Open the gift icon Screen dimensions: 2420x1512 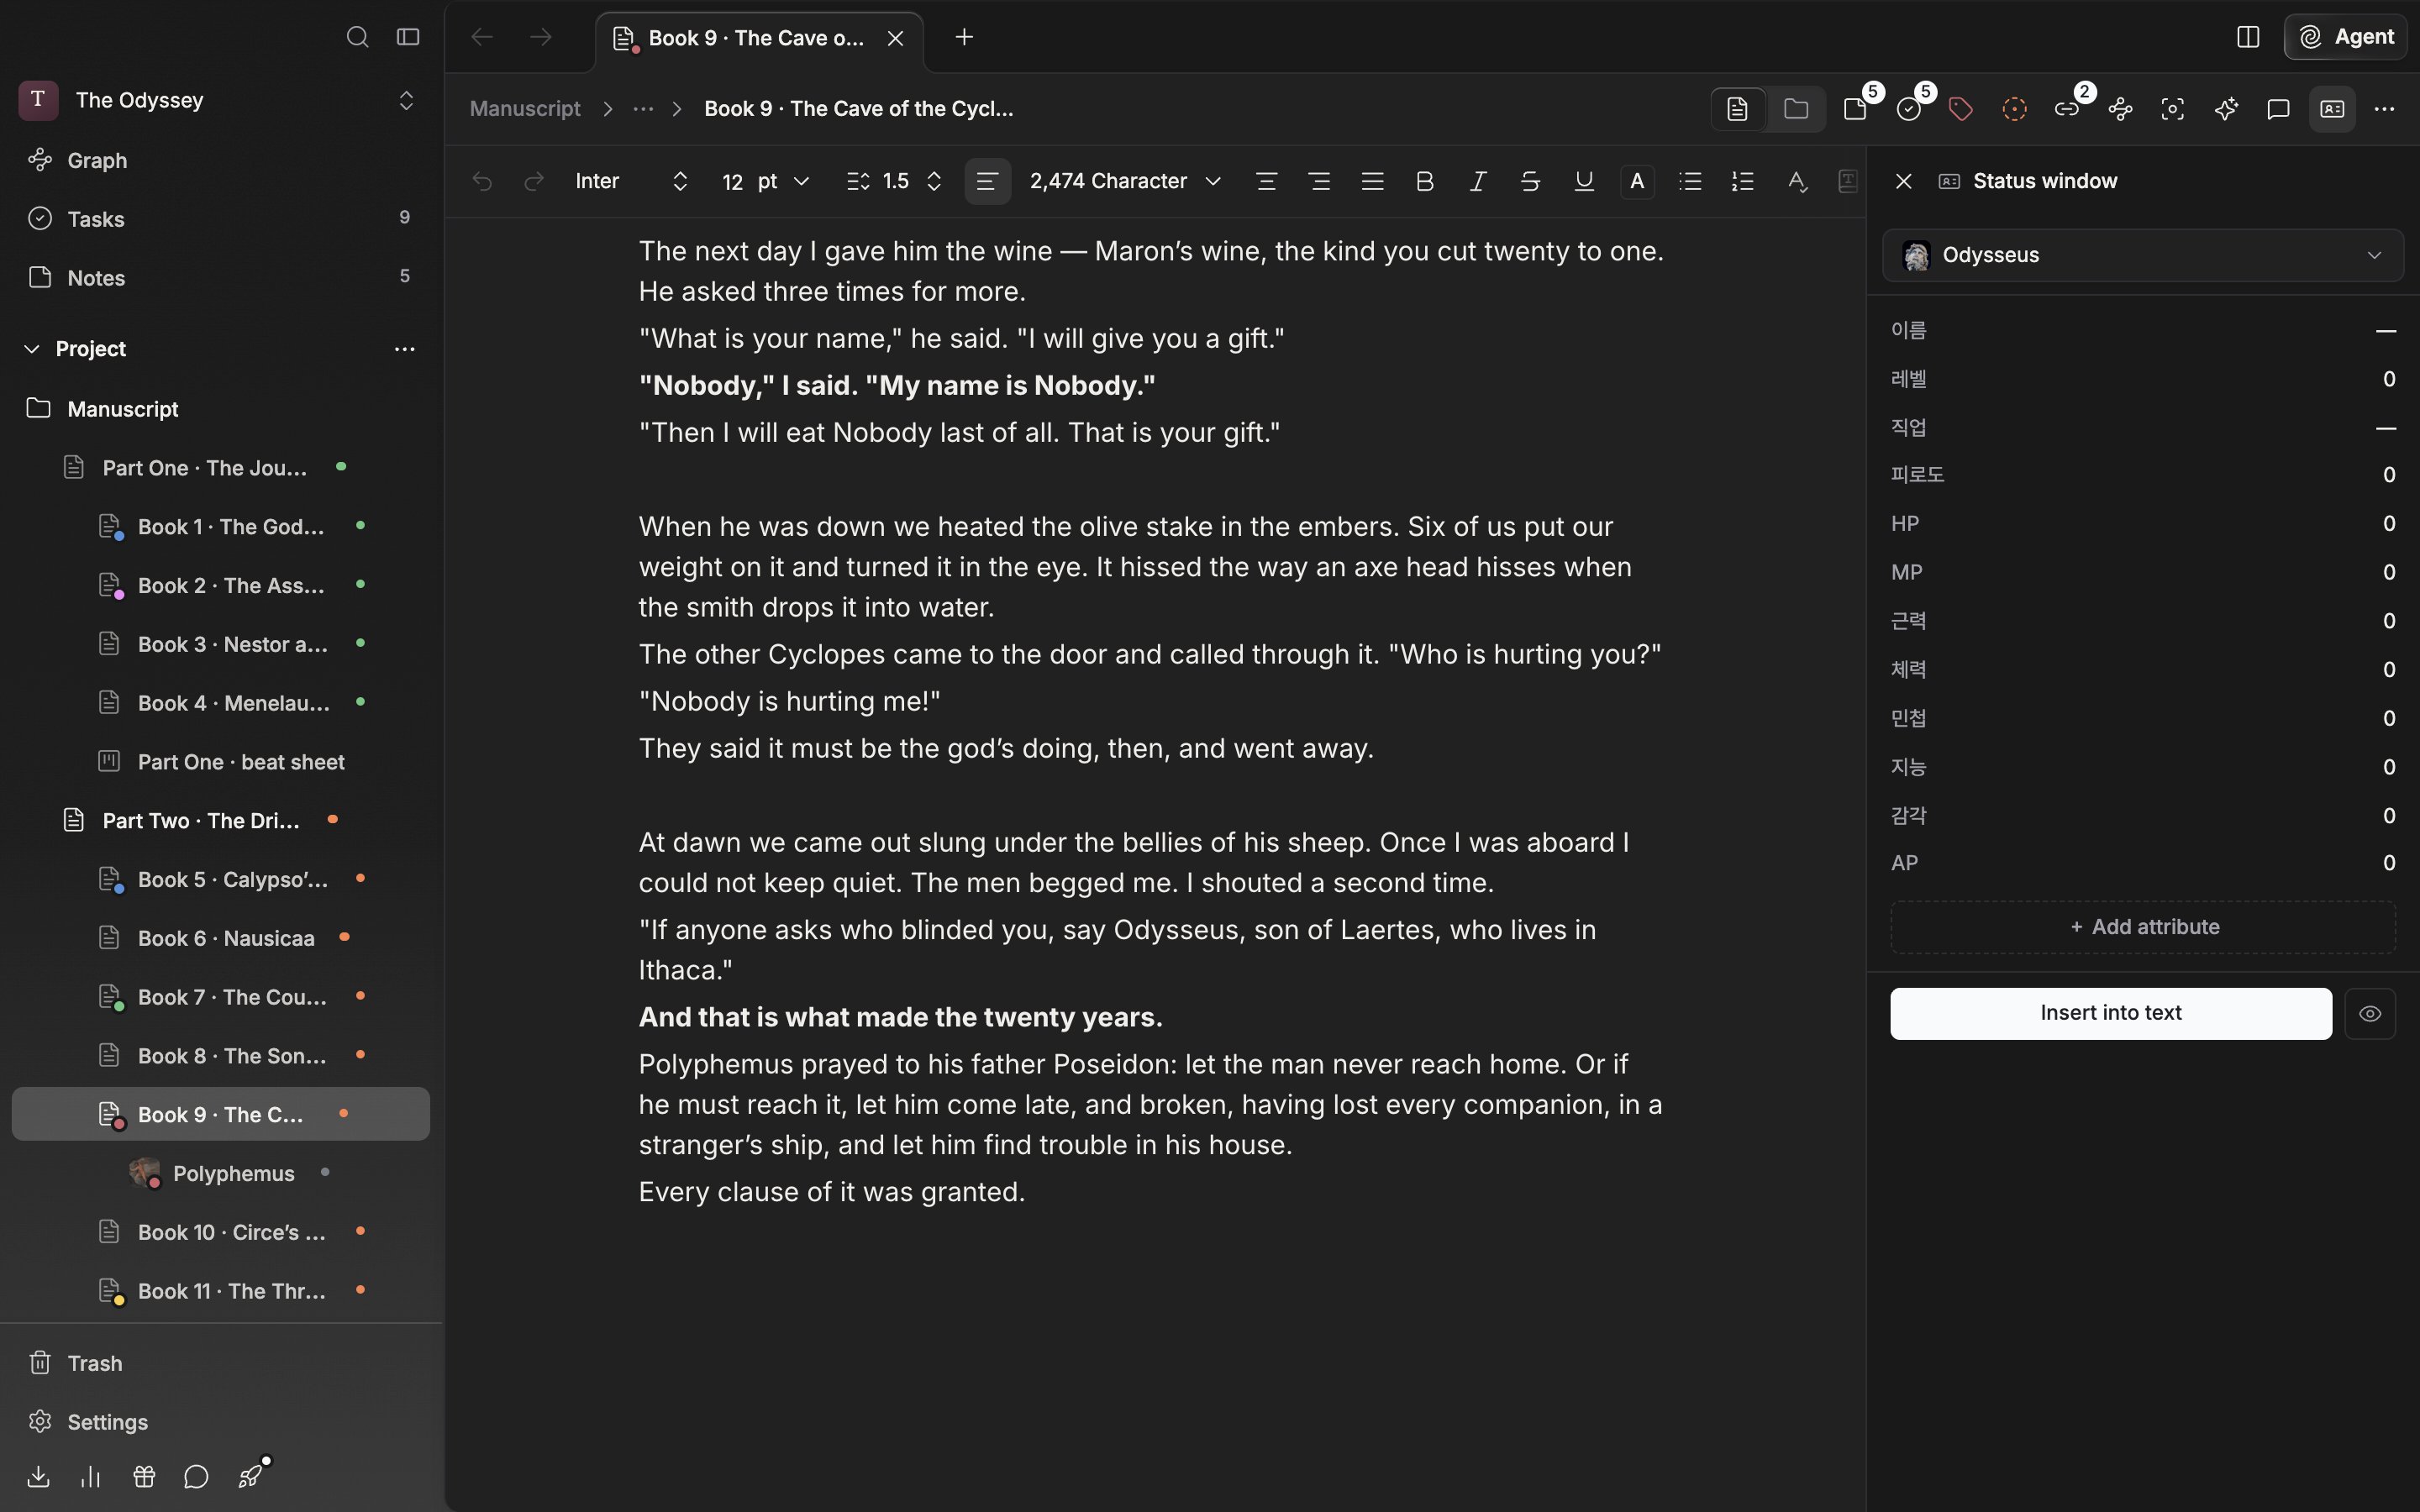coord(144,1477)
